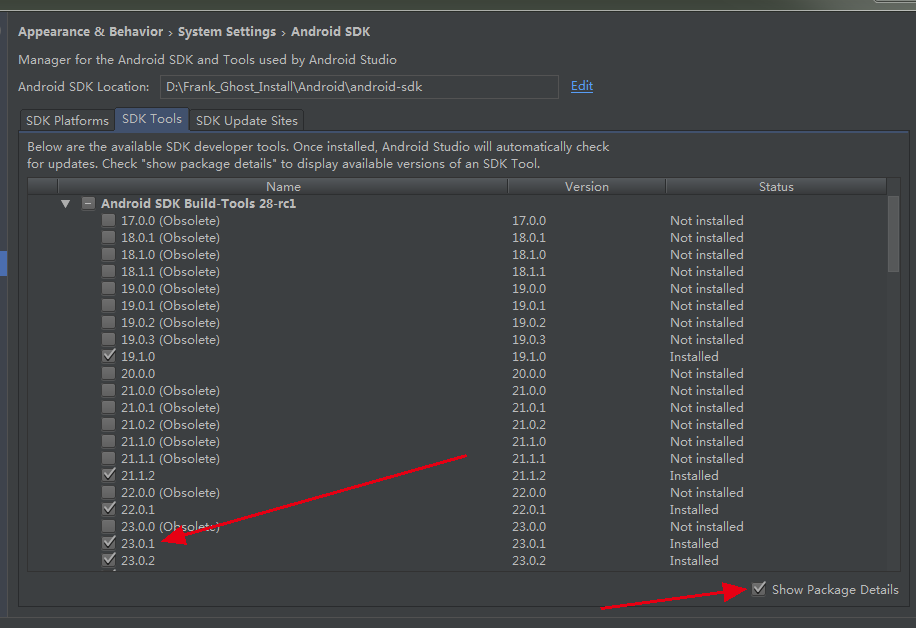Click the version cell 22.0.1
Image resolution: width=916 pixels, height=628 pixels.
(x=529, y=509)
